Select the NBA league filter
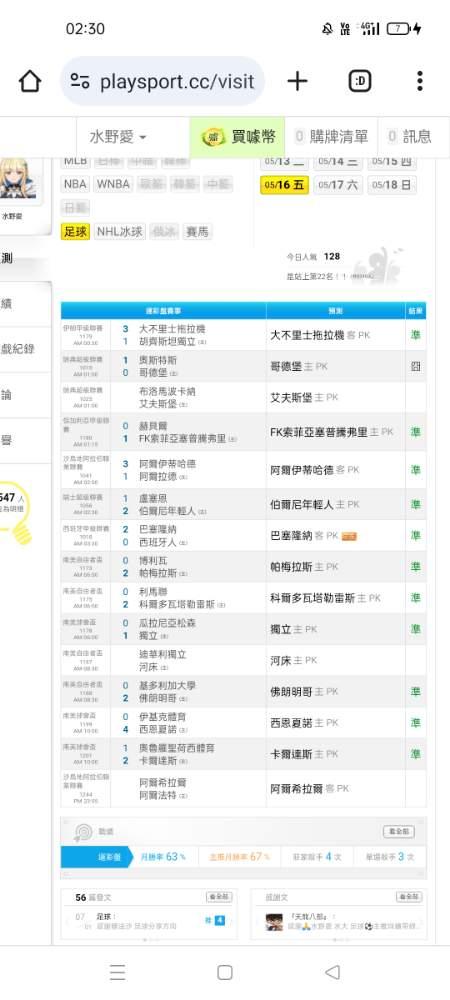 tap(75, 184)
